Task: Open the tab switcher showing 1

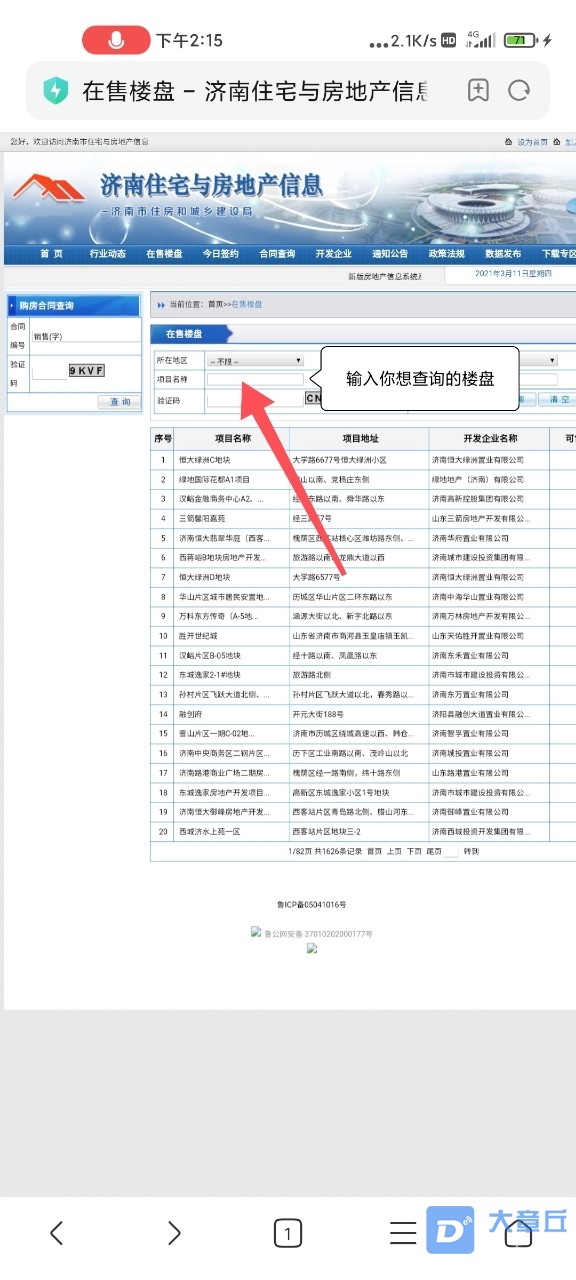Action: click(288, 1234)
